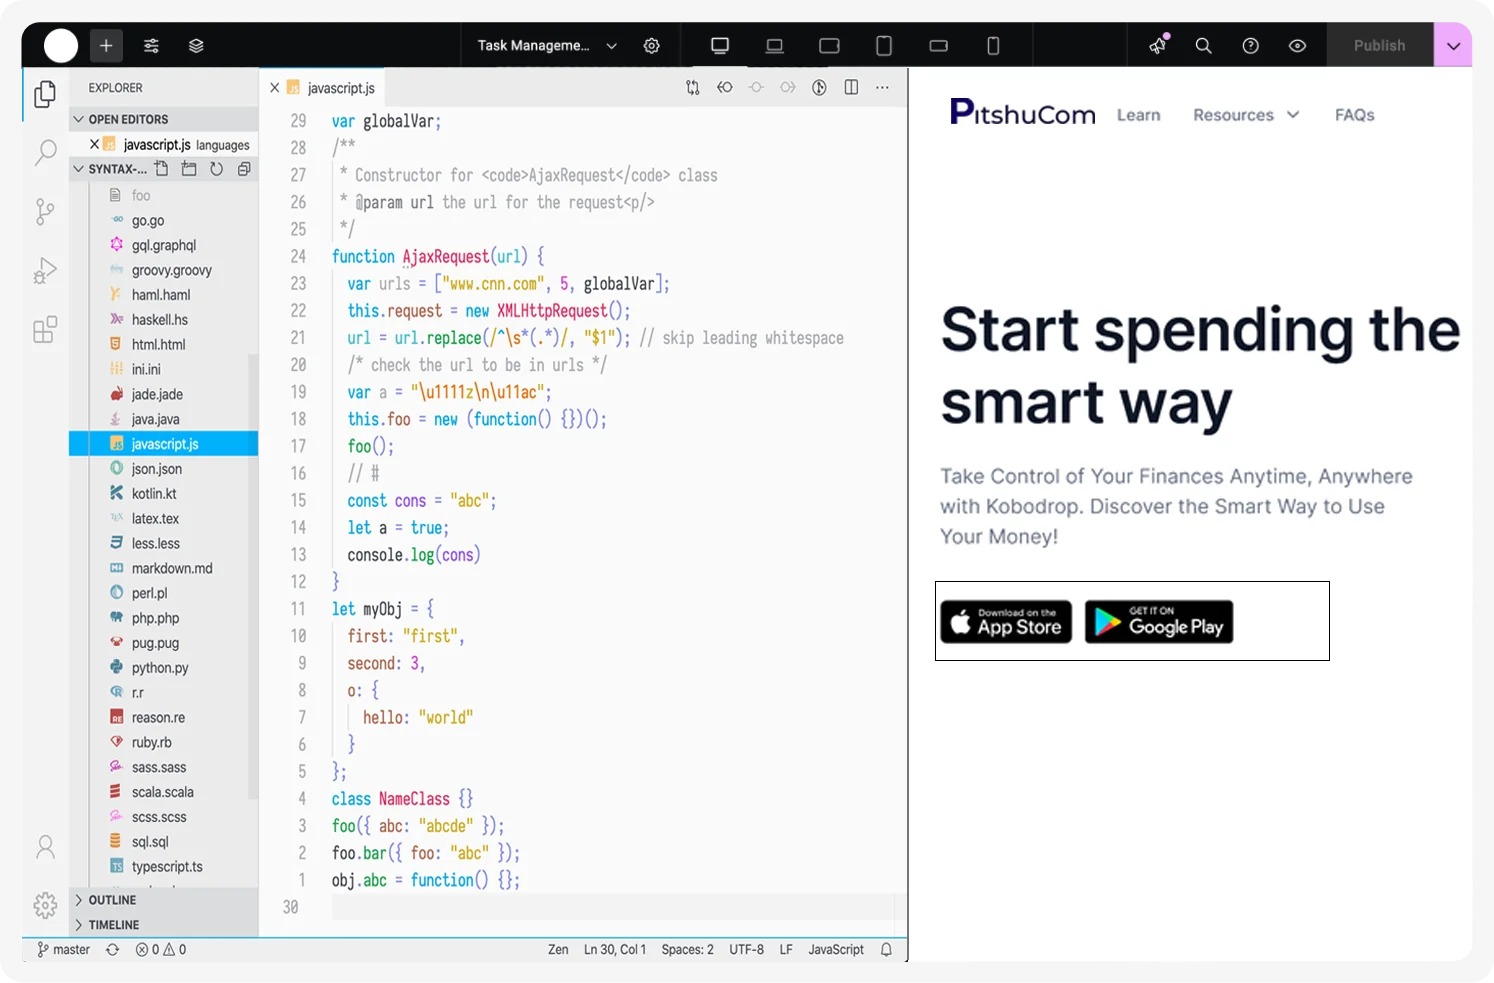Switch to portrait tablet viewport
Viewport: 1494px width, 983px height.
coord(884,45)
